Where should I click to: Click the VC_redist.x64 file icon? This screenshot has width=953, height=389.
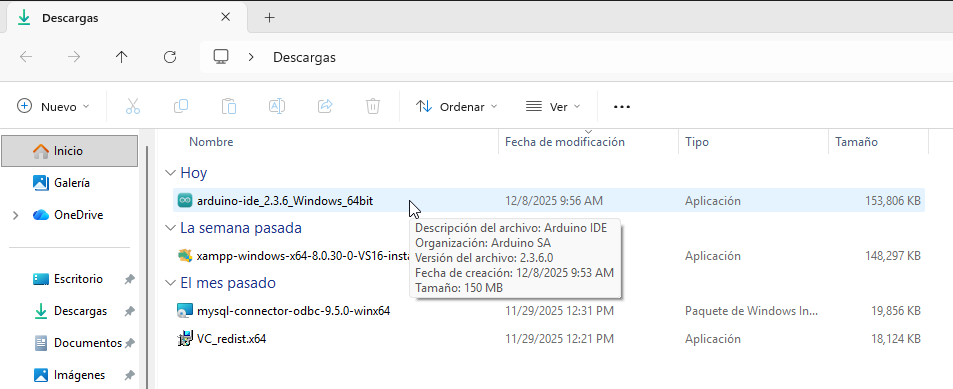[x=185, y=339]
